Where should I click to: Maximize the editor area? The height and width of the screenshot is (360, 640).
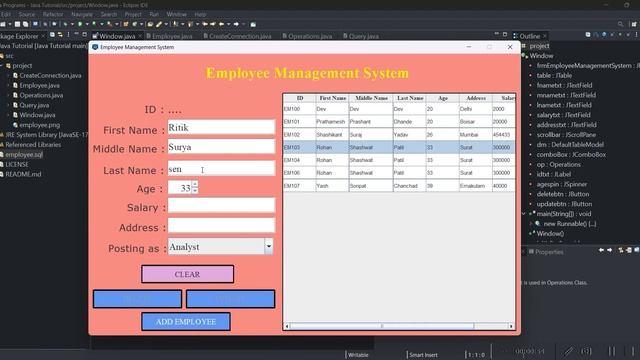point(505,34)
